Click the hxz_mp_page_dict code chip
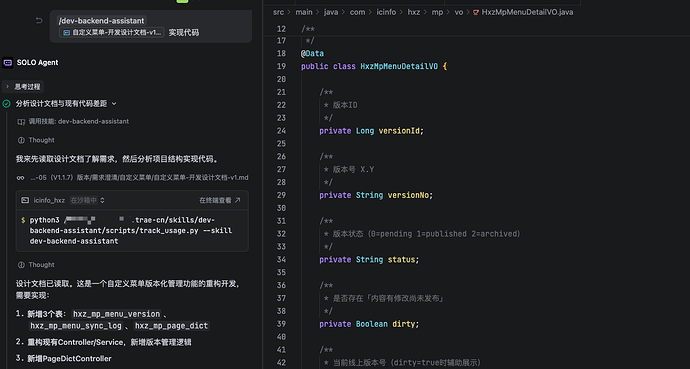690x369 pixels. coord(172,326)
